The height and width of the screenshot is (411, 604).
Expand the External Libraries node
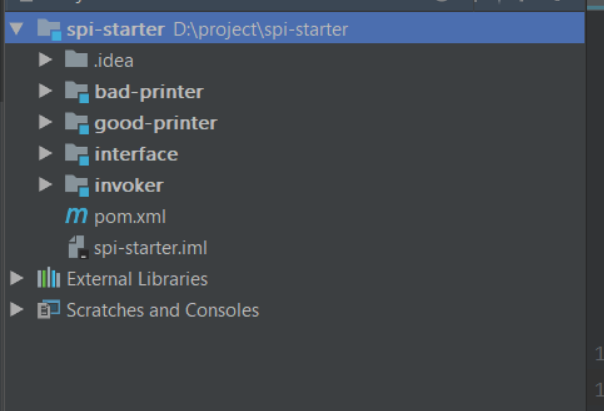(x=16, y=279)
